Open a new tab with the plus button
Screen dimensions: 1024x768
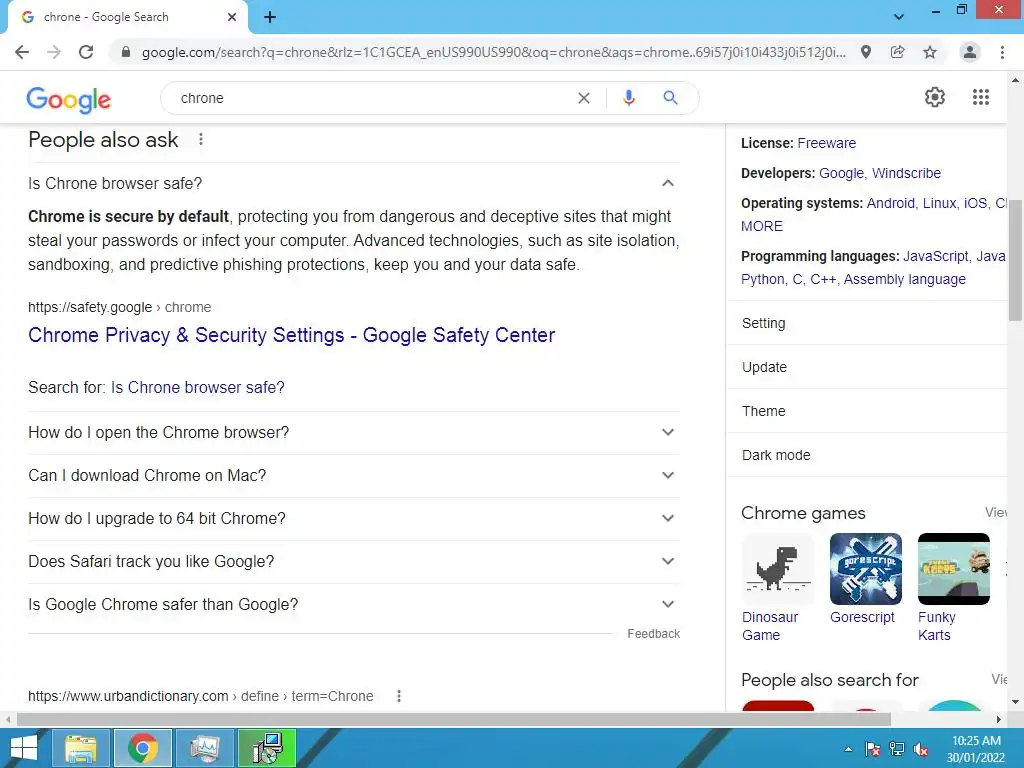point(270,17)
